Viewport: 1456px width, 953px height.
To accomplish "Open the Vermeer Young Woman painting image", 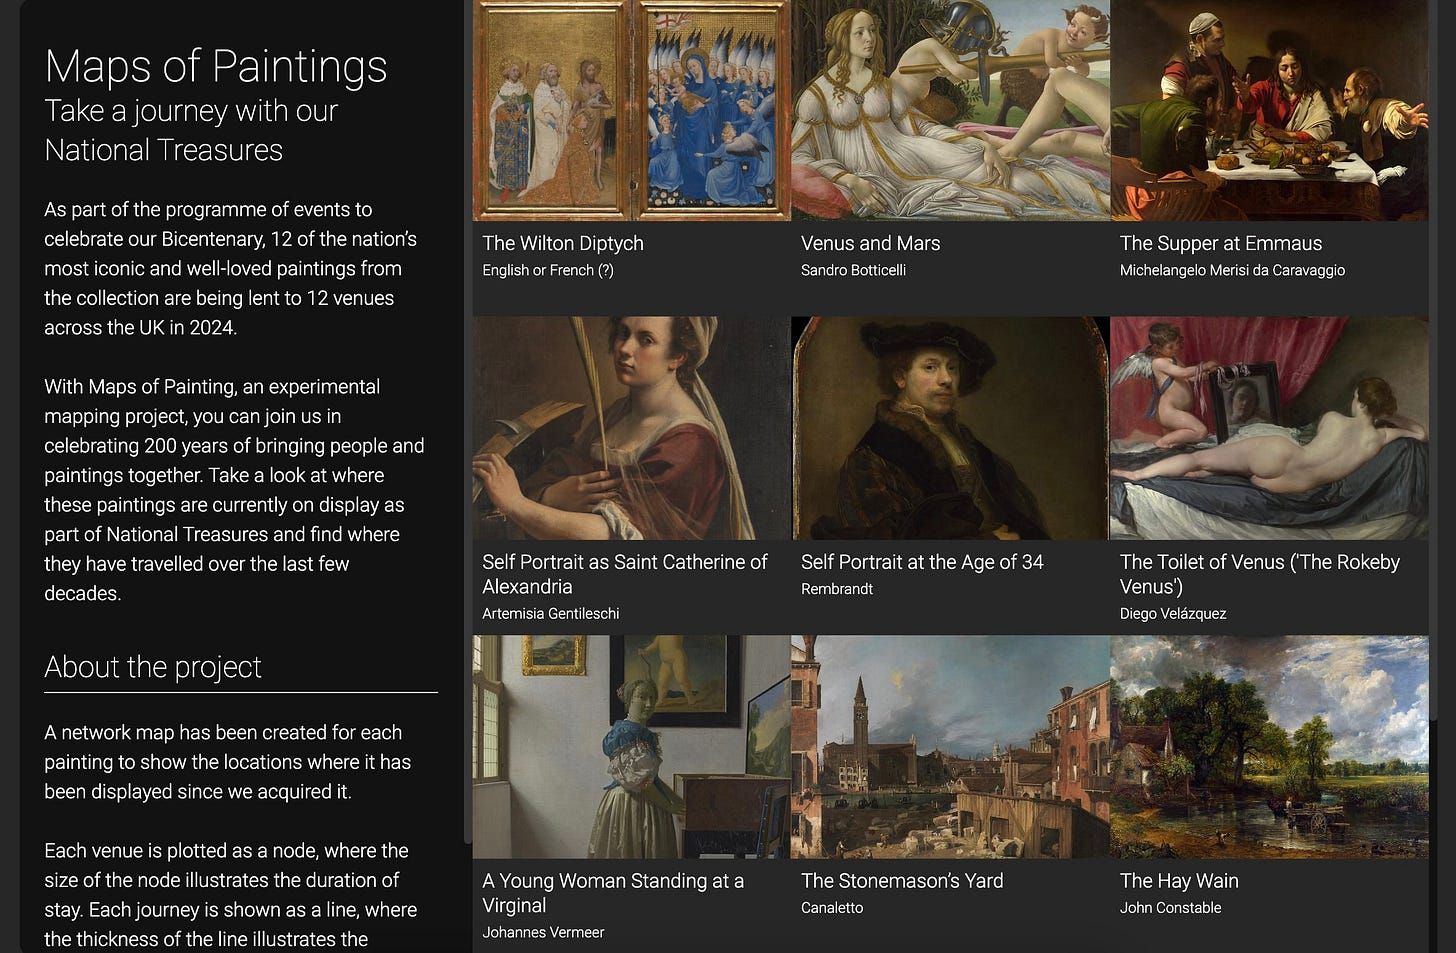I will [631, 747].
